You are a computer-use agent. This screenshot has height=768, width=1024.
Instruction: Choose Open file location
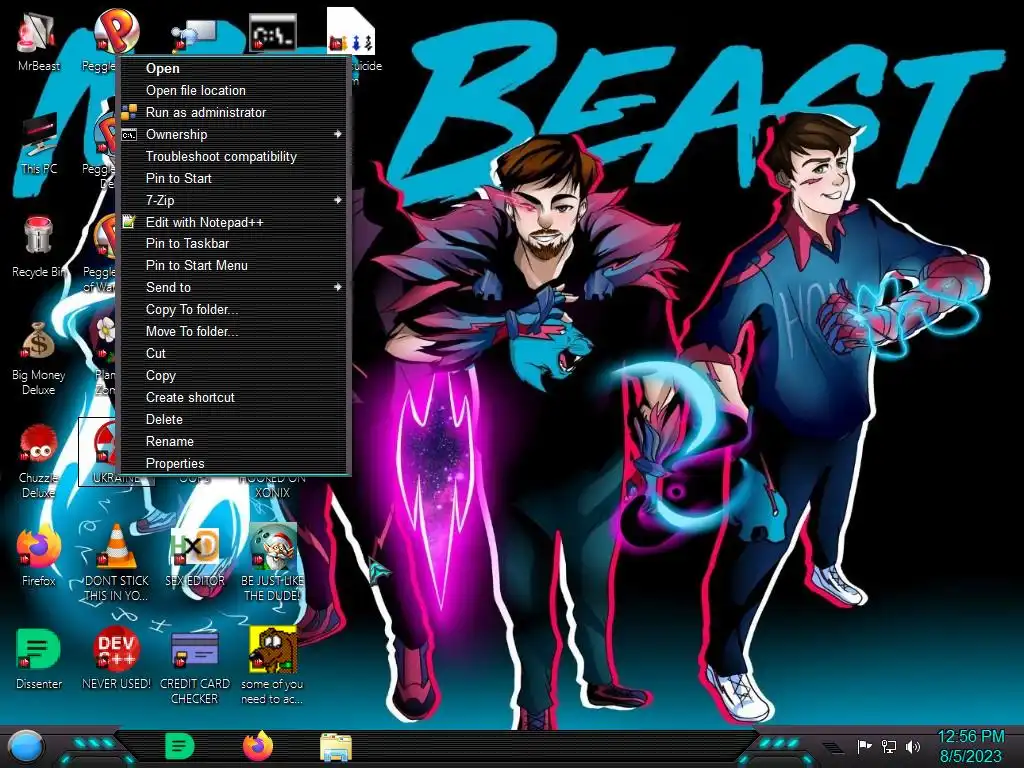pyautogui.click(x=233, y=91)
